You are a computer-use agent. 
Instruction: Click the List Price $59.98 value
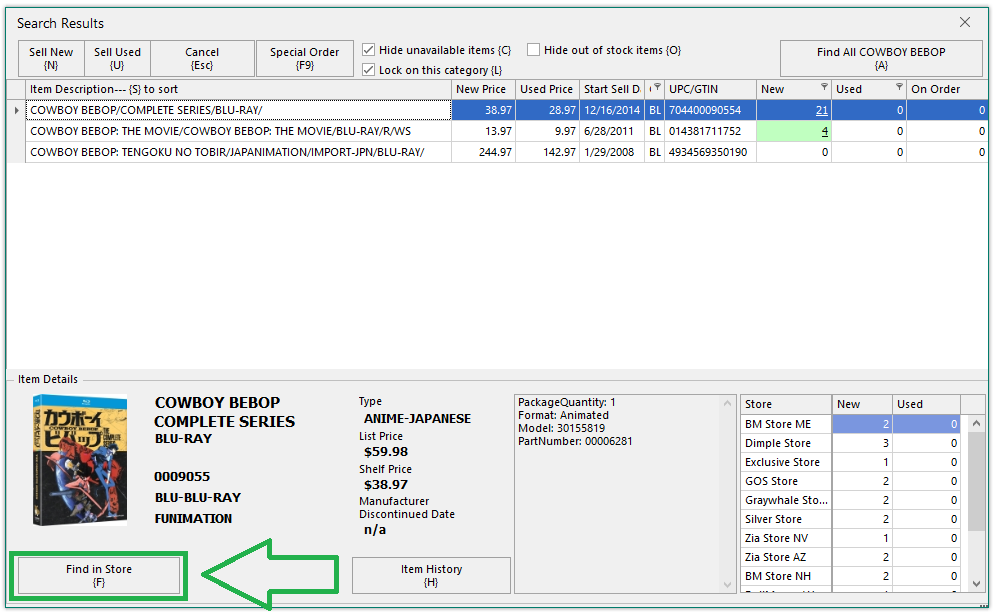[x=386, y=452]
